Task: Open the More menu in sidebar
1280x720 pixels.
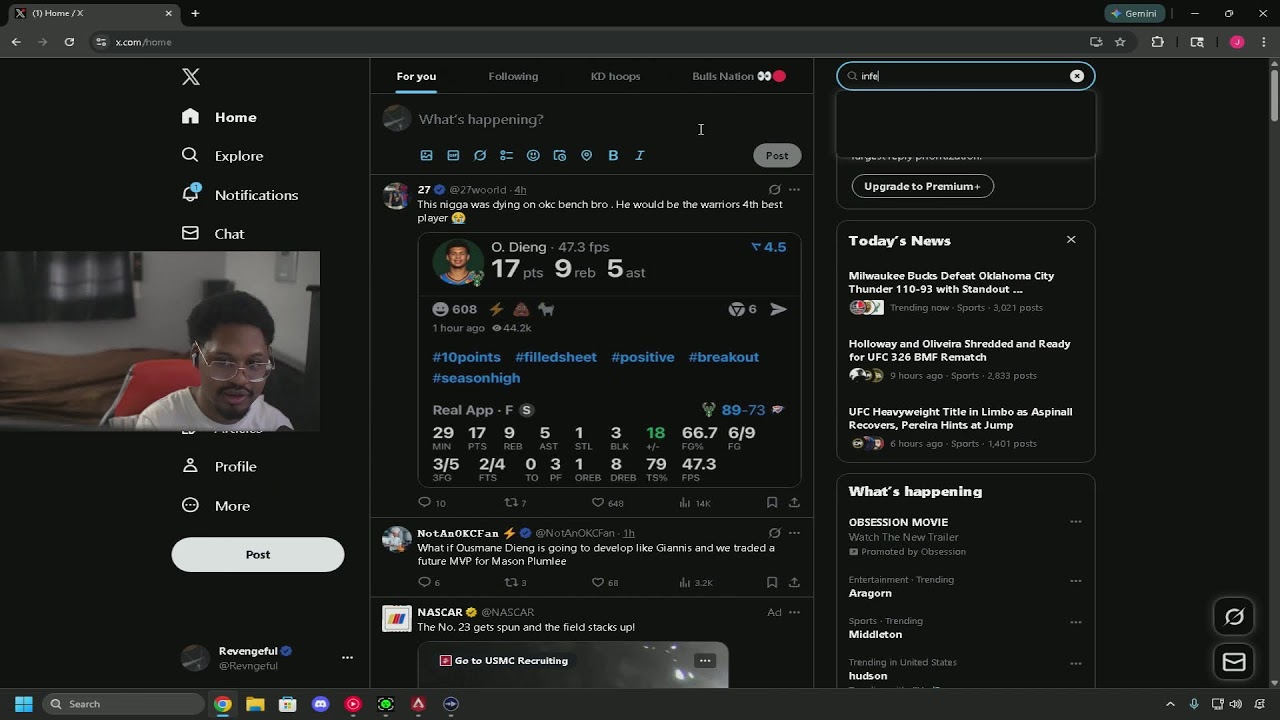Action: click(x=215, y=506)
